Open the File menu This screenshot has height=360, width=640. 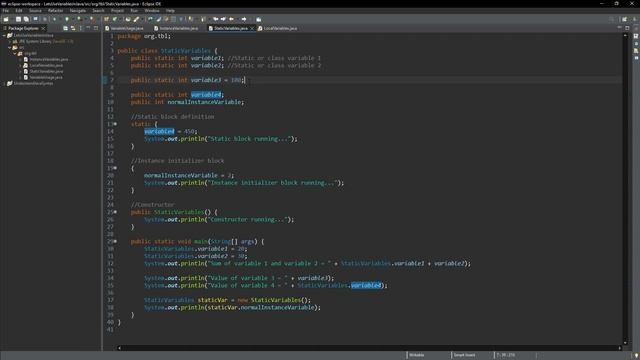[6, 11]
